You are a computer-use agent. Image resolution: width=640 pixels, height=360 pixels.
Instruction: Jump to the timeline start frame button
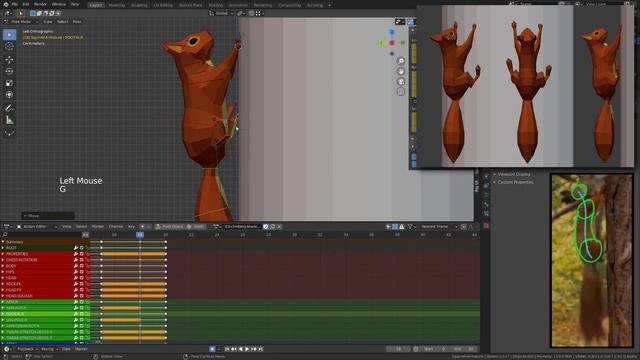point(227,349)
